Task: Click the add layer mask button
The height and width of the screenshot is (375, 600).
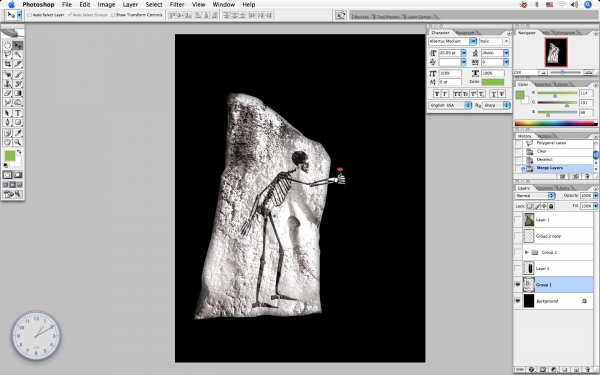Action: [x=543, y=369]
